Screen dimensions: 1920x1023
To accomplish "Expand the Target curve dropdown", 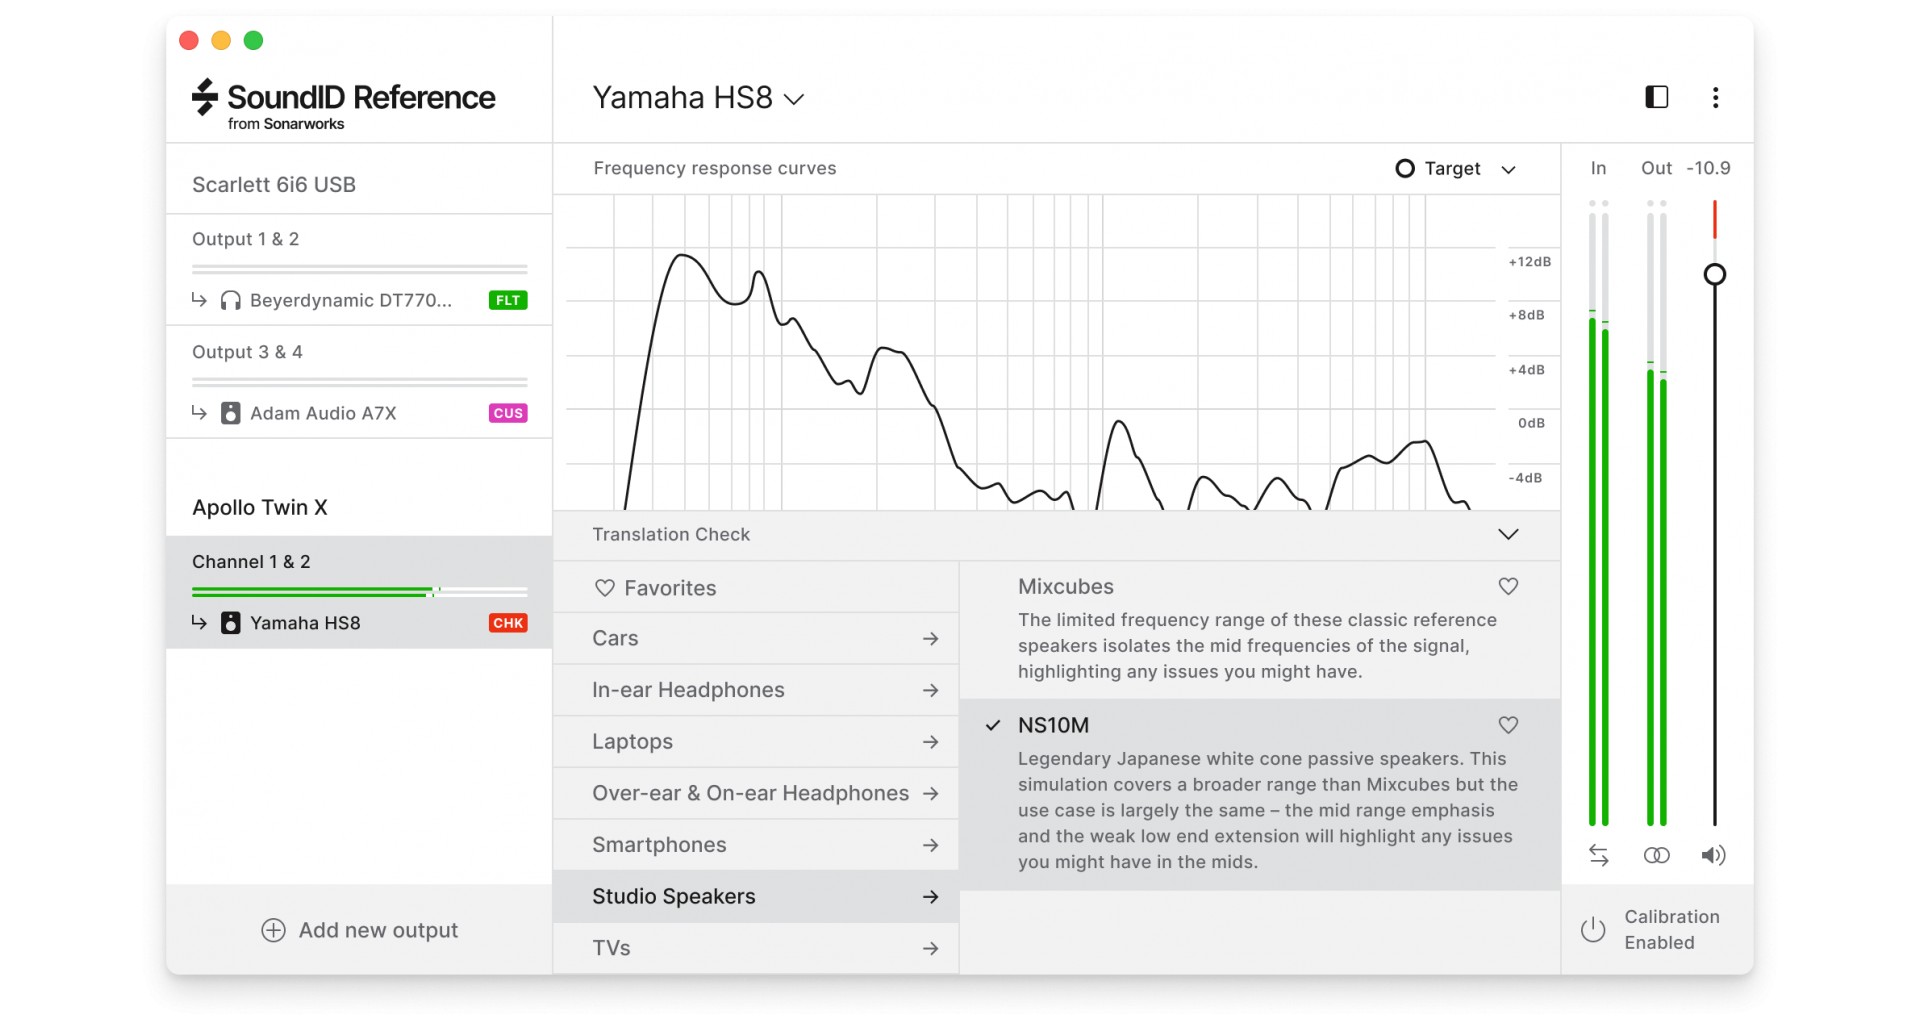I will [x=1508, y=169].
